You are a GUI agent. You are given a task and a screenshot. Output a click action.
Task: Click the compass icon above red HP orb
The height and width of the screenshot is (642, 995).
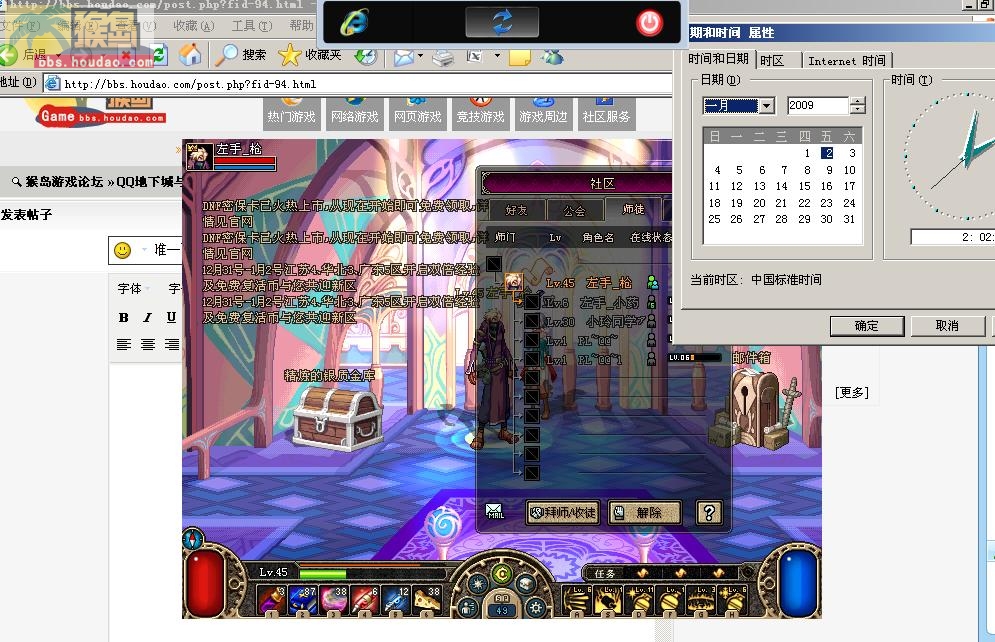pos(193,539)
